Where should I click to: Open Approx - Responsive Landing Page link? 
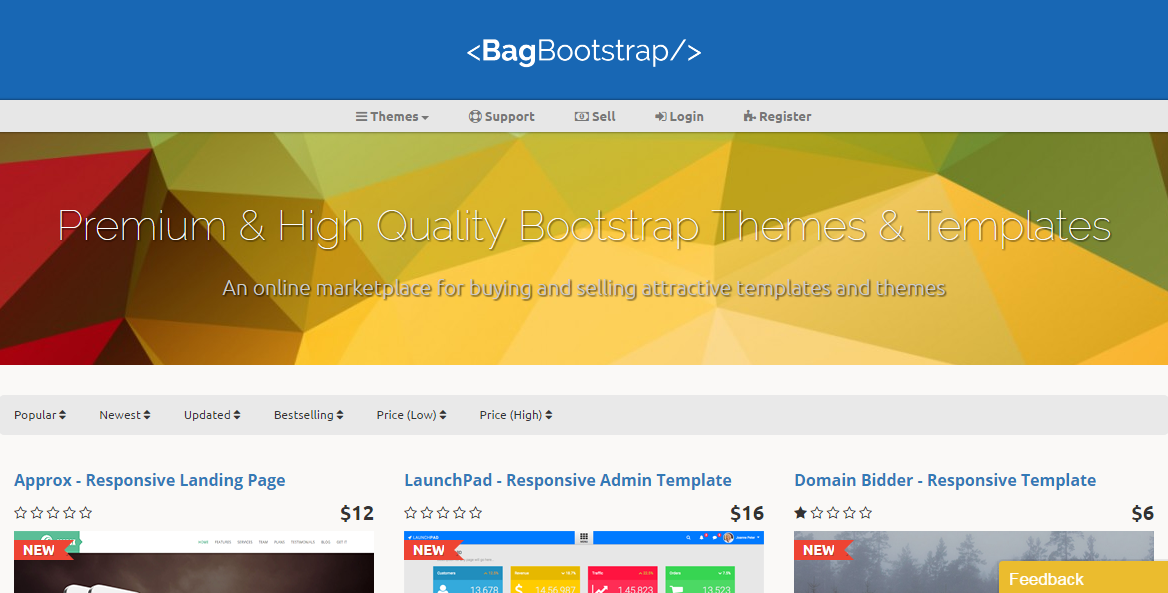pos(150,480)
